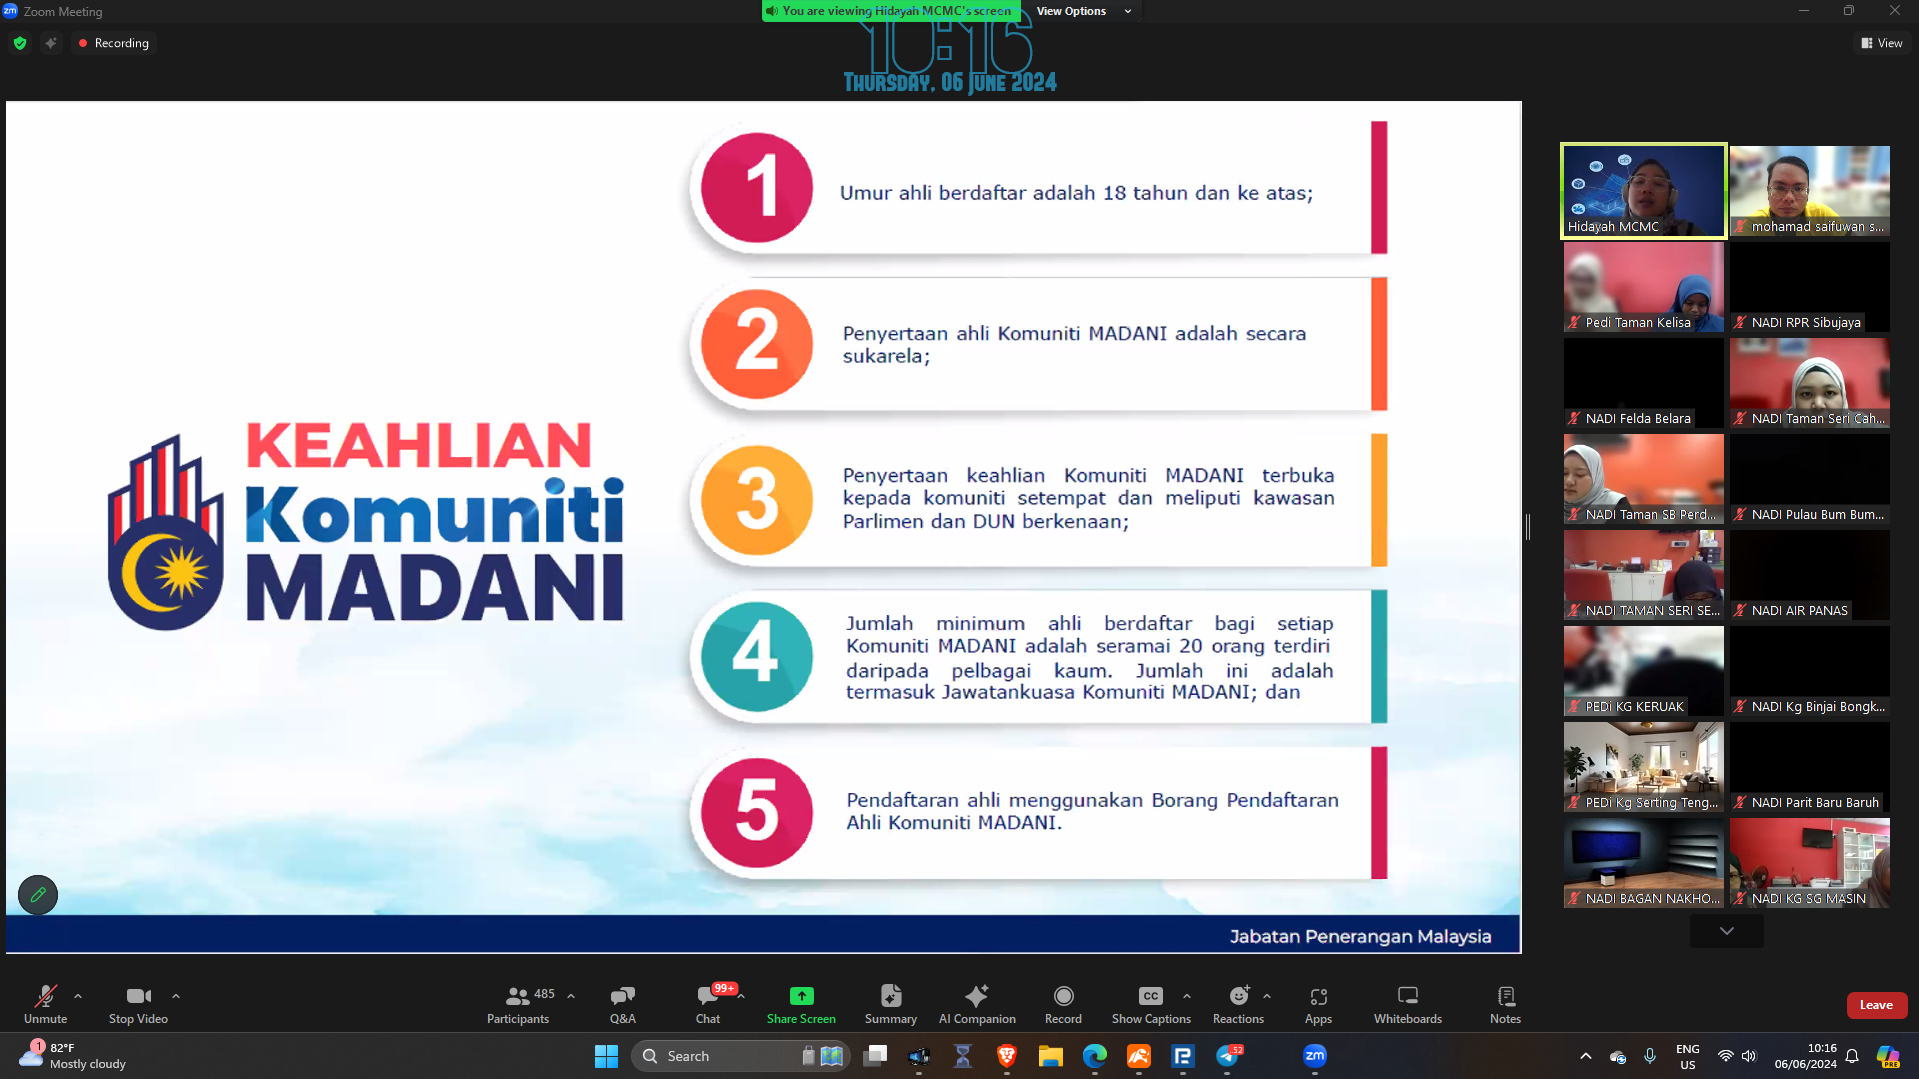Select NADI Taman Seri Cah... video tile
This screenshot has width=1919, height=1079.
1809,382
